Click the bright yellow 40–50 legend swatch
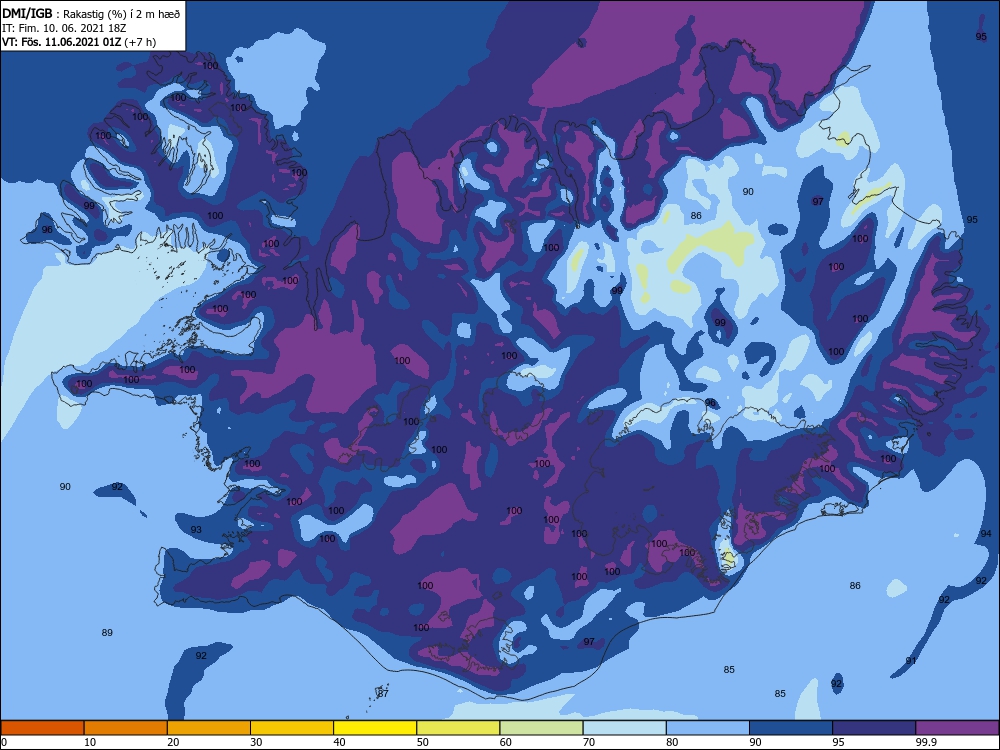 point(375,728)
